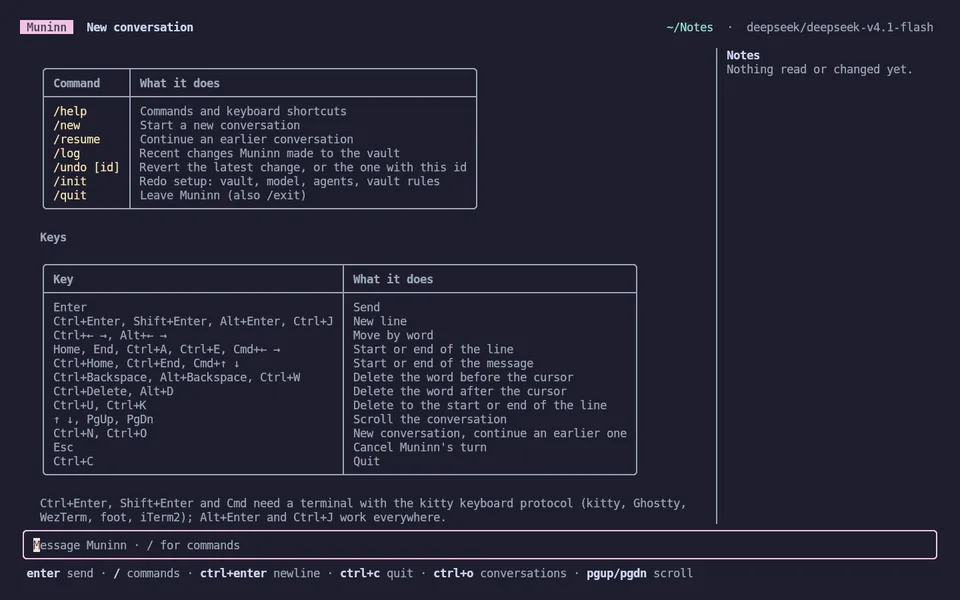Click the kitty keyboard protocol note paragraph
This screenshot has width=960, height=600.
point(363,510)
